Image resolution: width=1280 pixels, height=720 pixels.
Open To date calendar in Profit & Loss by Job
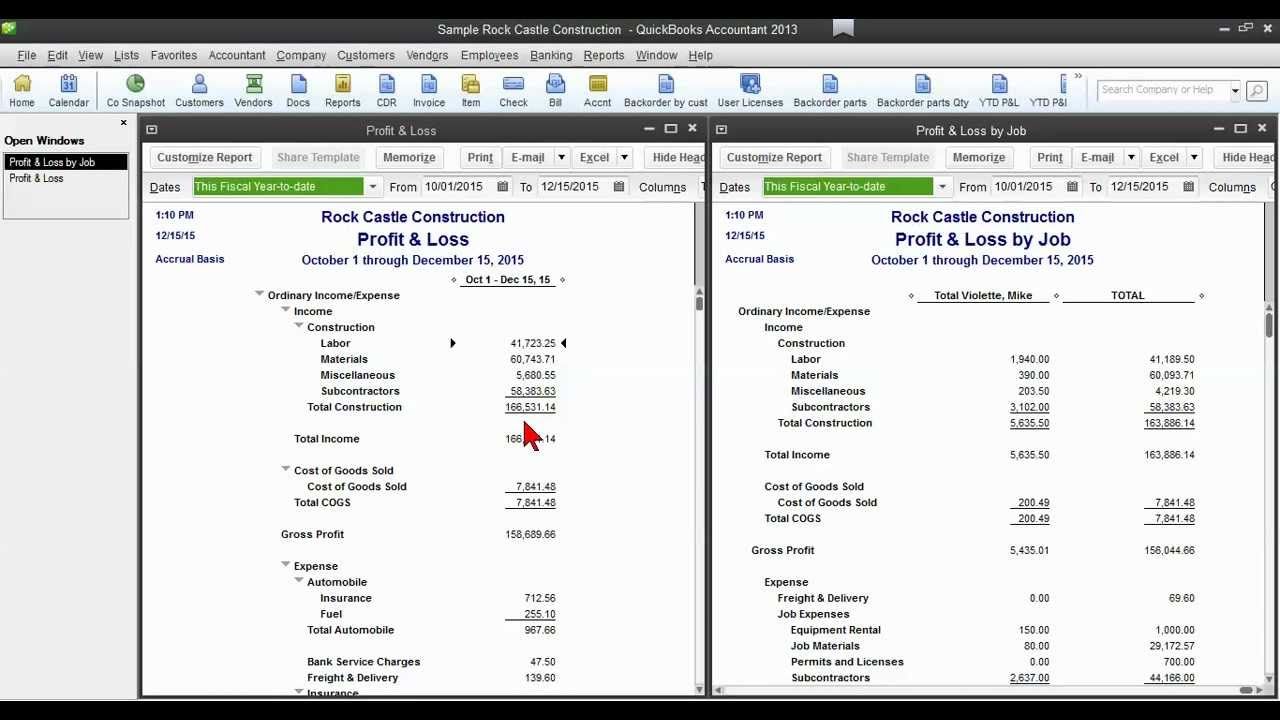point(1189,186)
